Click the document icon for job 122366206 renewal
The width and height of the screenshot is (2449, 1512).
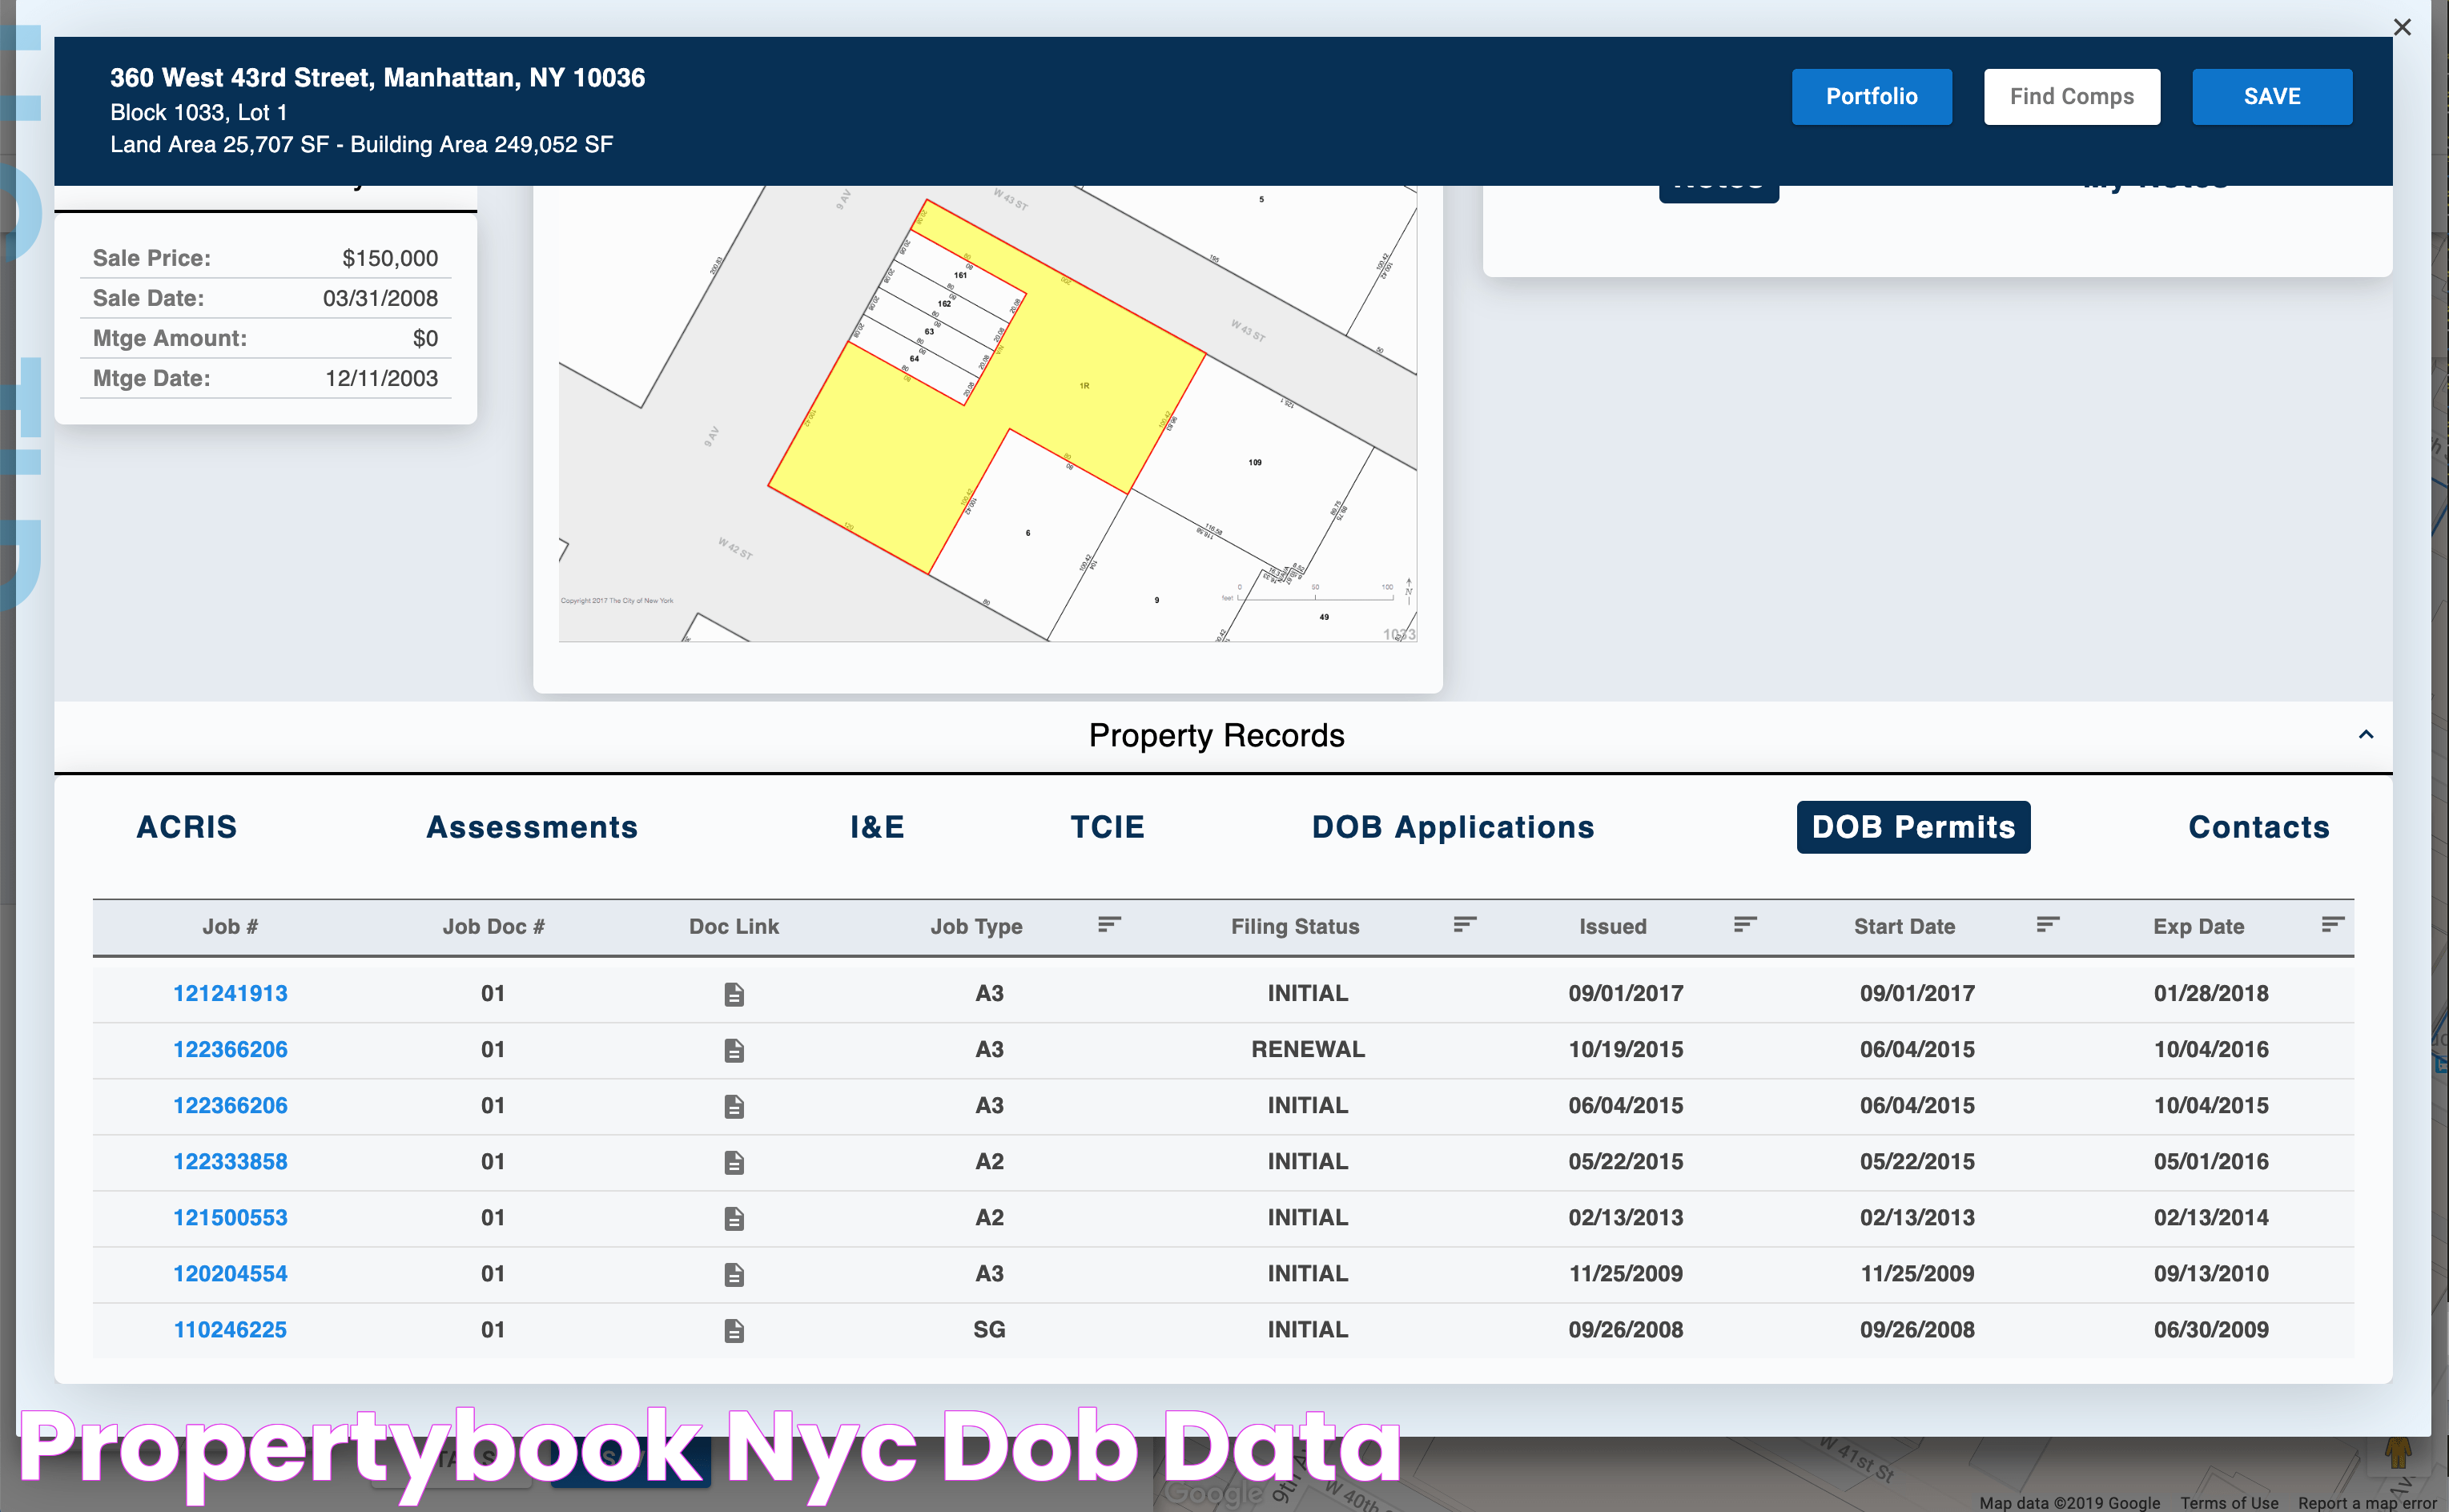733,1050
